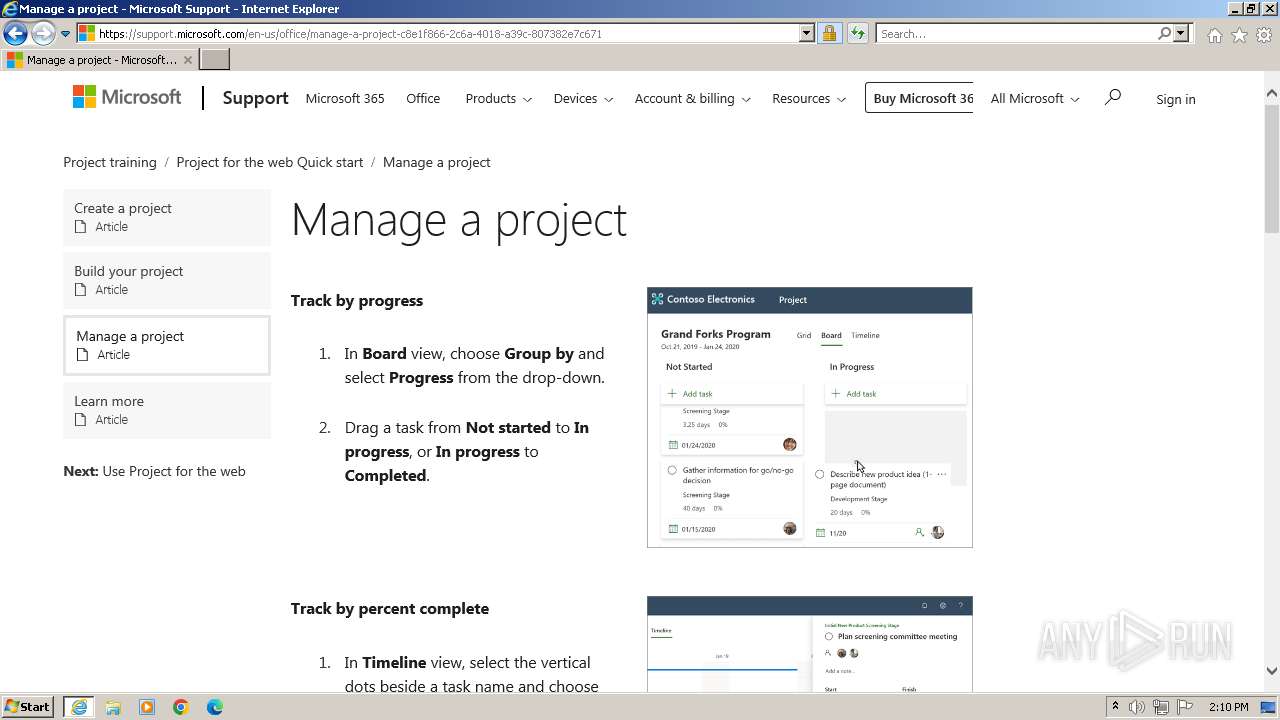Open the Favorites star icon
1280x720 pixels.
[1239, 35]
